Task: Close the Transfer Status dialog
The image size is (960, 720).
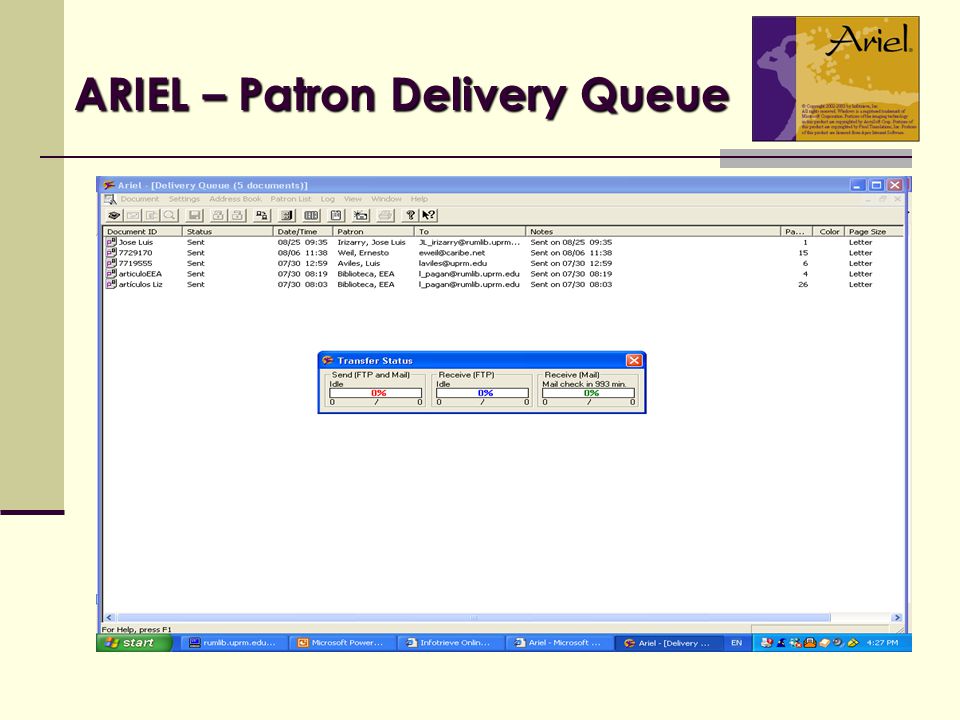Action: tap(634, 361)
